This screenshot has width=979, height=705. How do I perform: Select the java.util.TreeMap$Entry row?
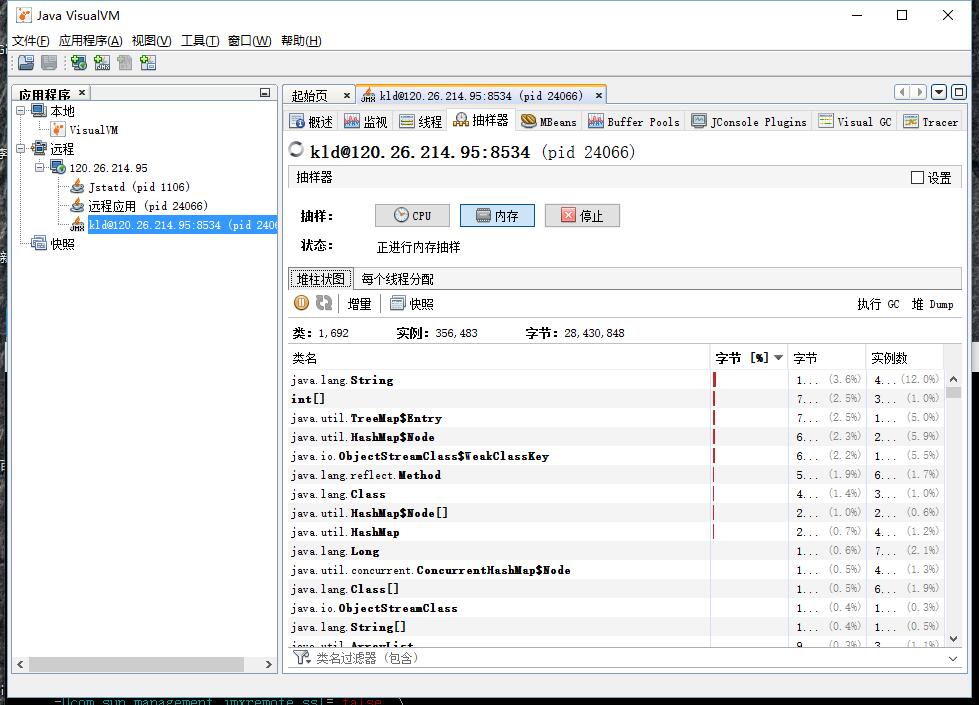point(616,418)
